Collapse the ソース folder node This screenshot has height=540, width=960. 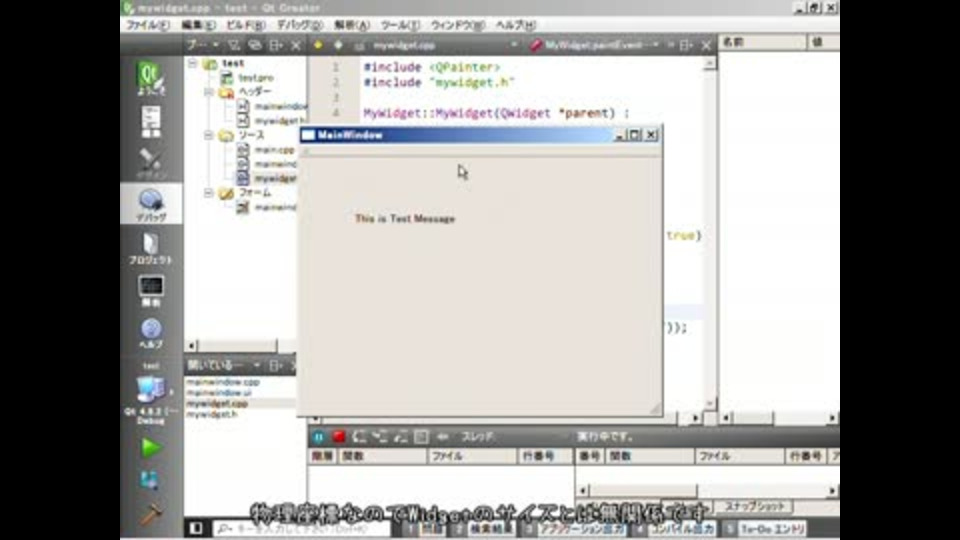(209, 135)
